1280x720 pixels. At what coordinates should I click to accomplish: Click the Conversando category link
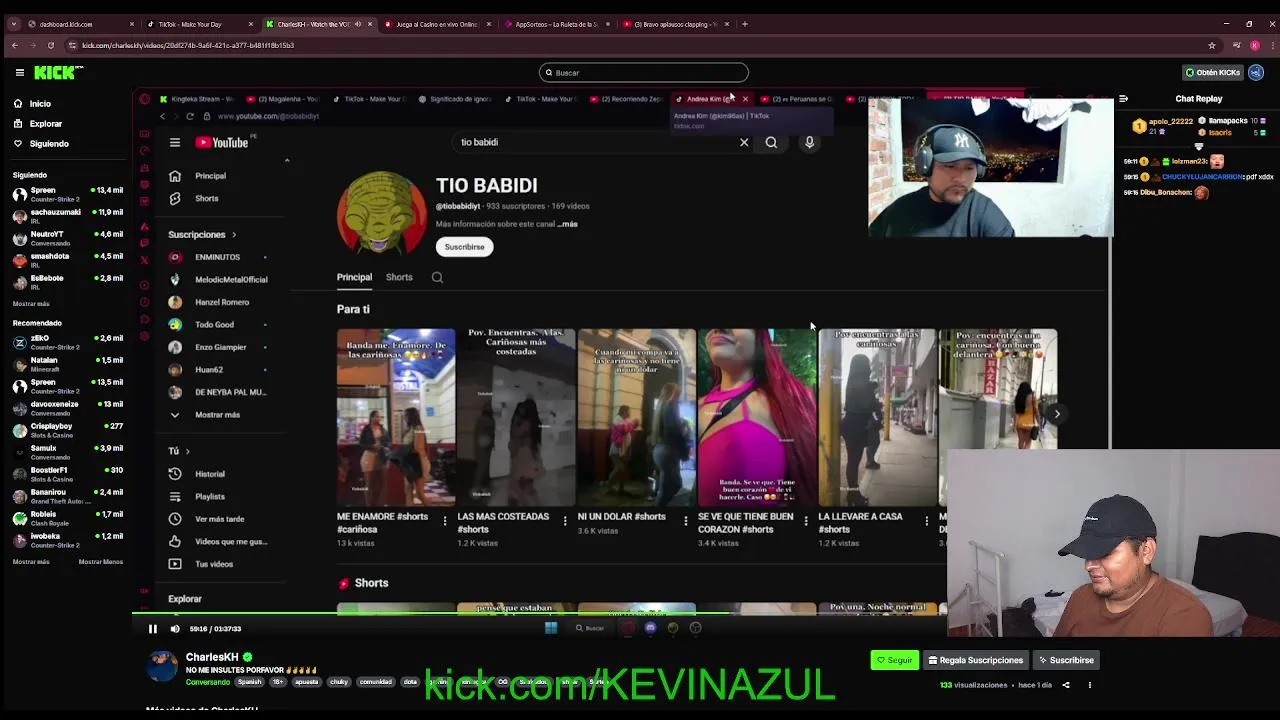(208, 682)
